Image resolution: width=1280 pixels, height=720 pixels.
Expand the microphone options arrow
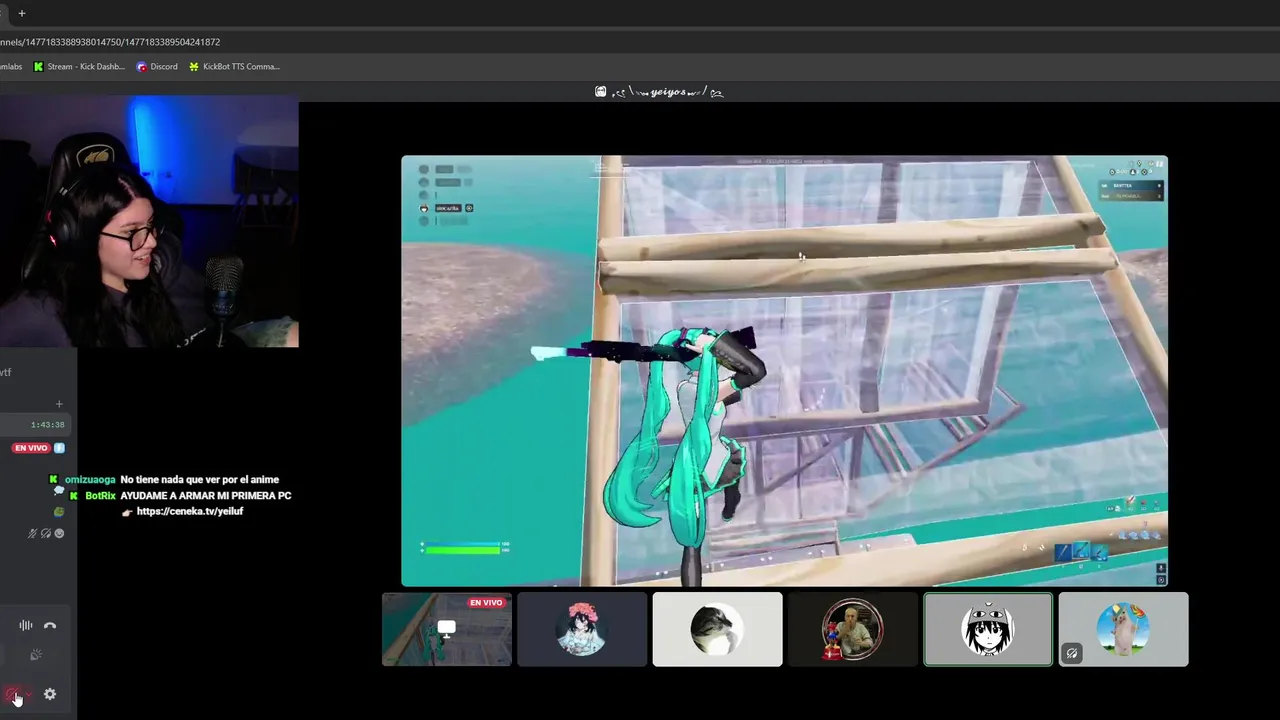click(x=28, y=694)
